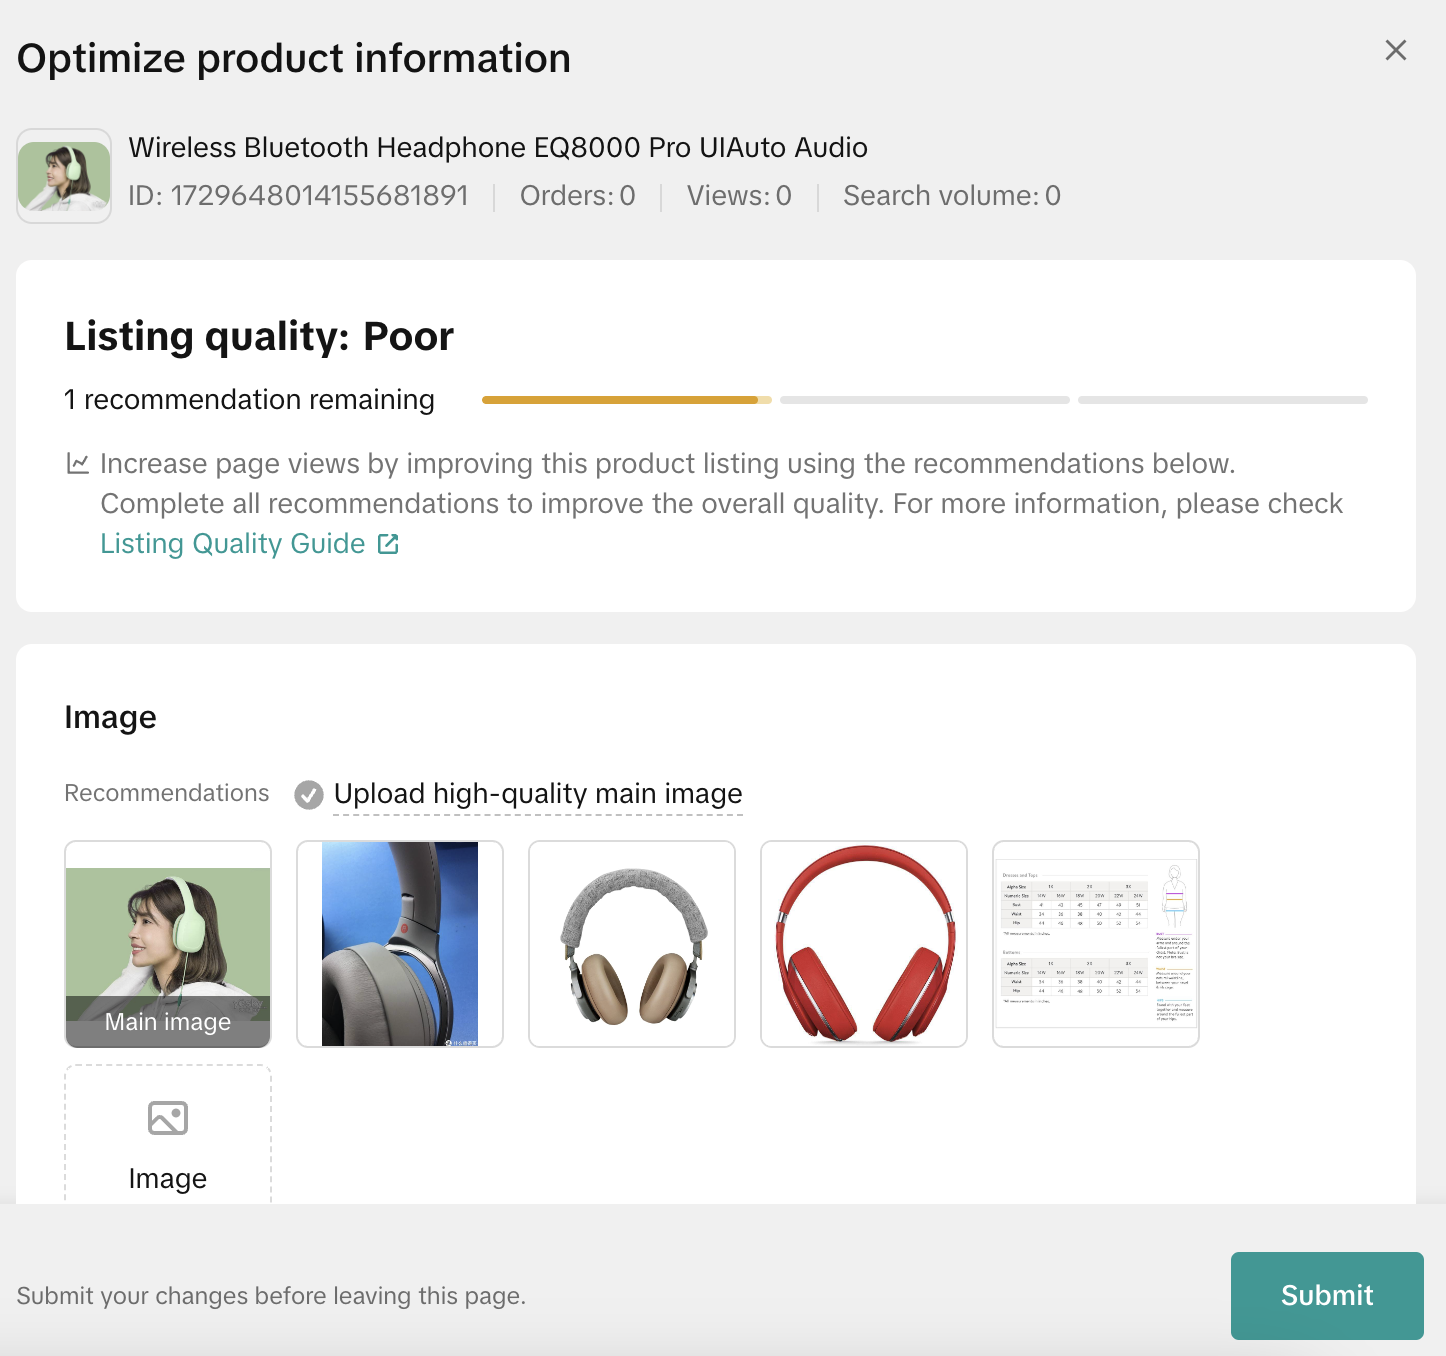Click the Upload high-quality main image recommendation
This screenshot has height=1356, width=1446.
click(x=538, y=794)
